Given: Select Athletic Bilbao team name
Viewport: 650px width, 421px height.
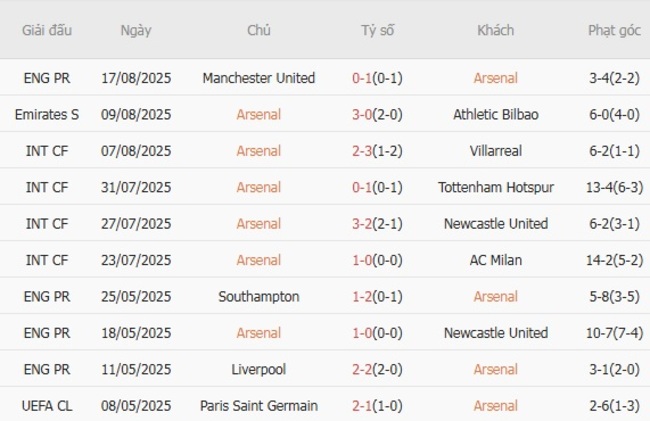Looking at the screenshot, I should 495,114.
